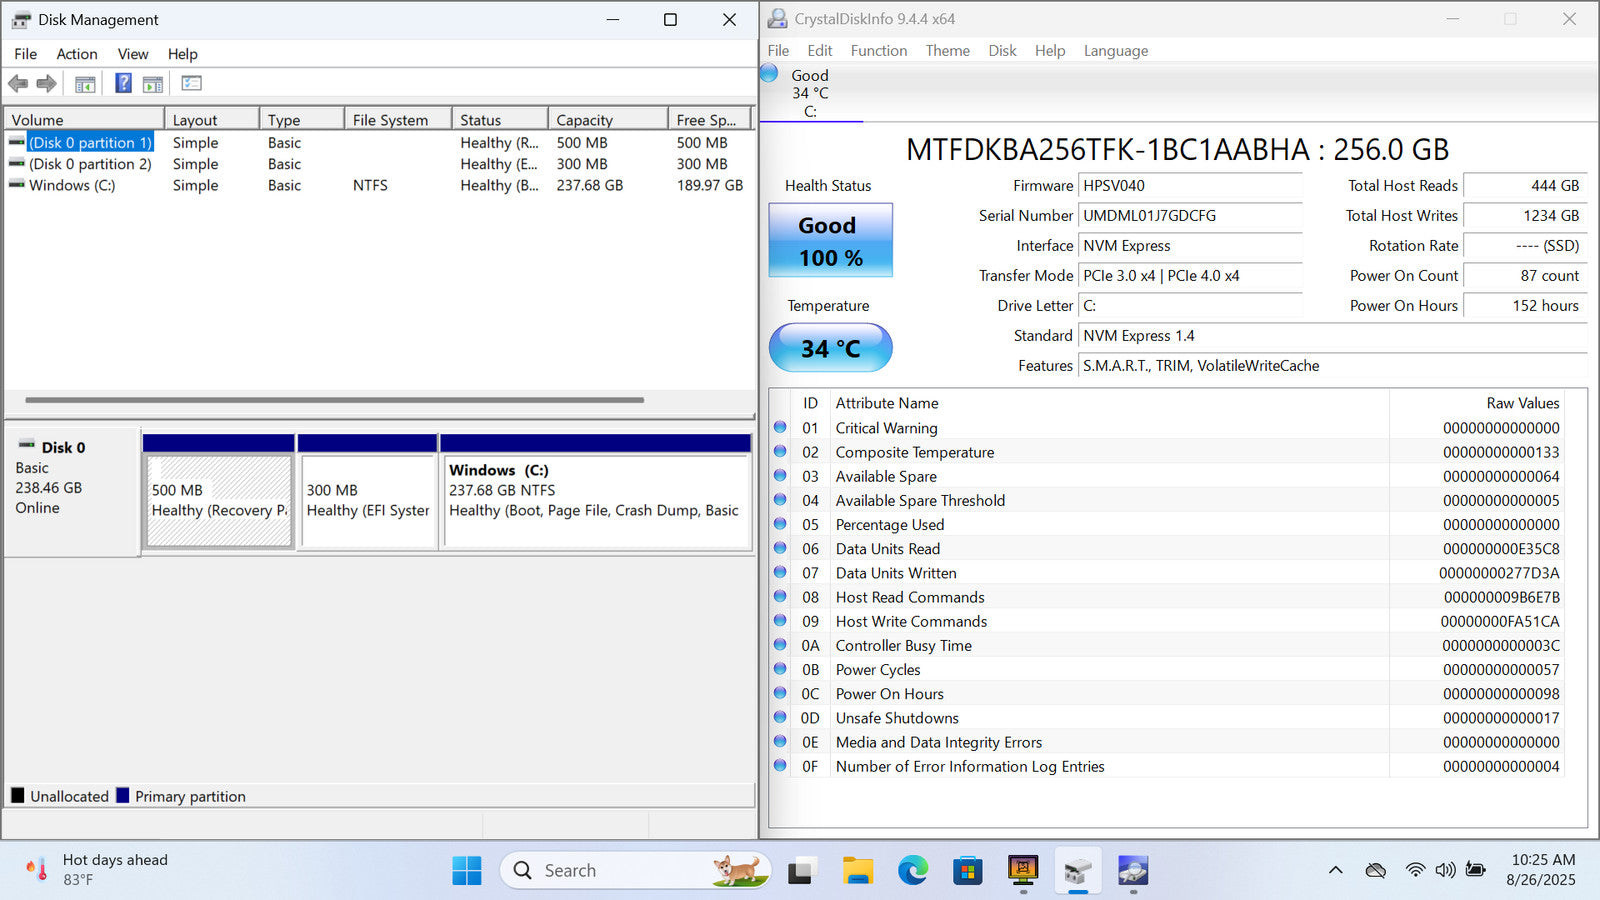Open Task View from the taskbar

click(x=800, y=871)
